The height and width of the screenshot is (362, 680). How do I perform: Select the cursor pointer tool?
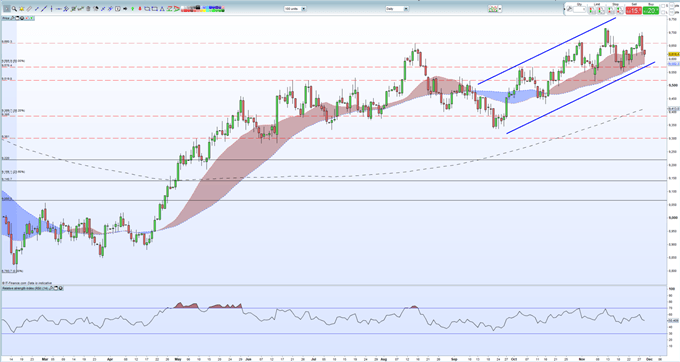click(x=7, y=9)
